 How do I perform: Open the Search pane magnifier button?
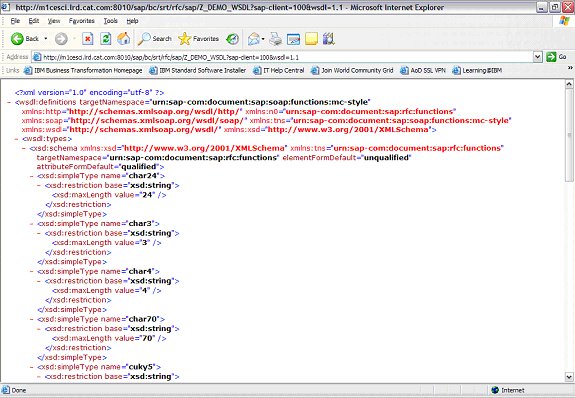(154, 39)
